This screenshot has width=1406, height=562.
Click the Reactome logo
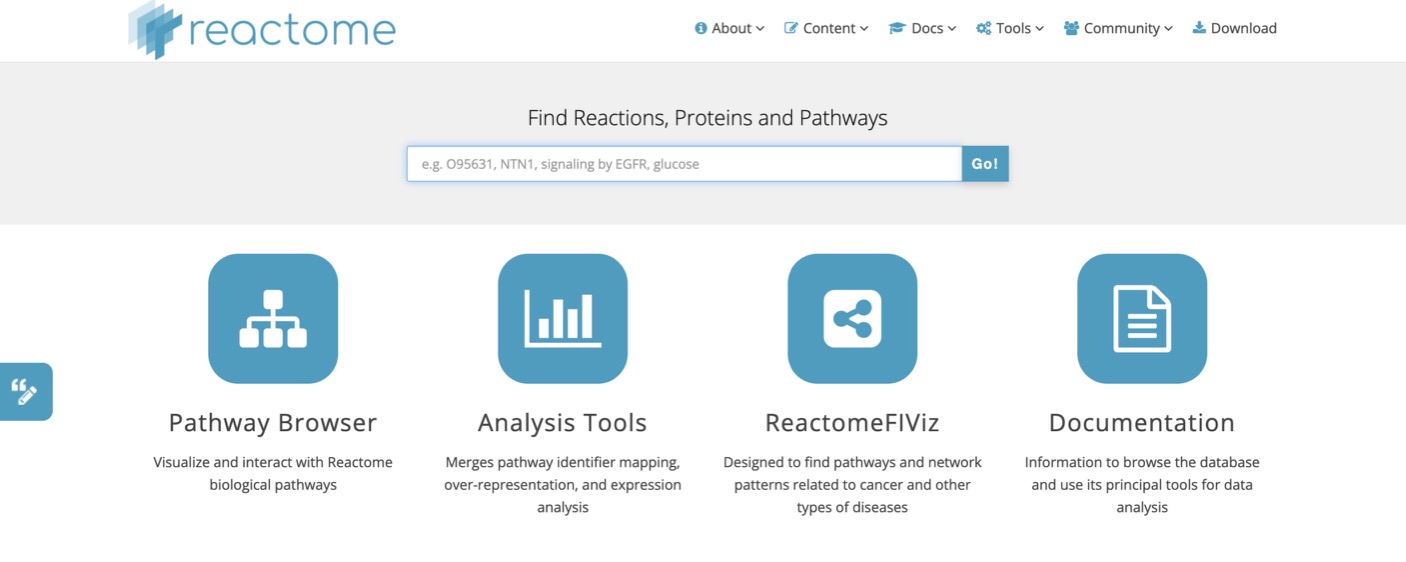click(262, 29)
